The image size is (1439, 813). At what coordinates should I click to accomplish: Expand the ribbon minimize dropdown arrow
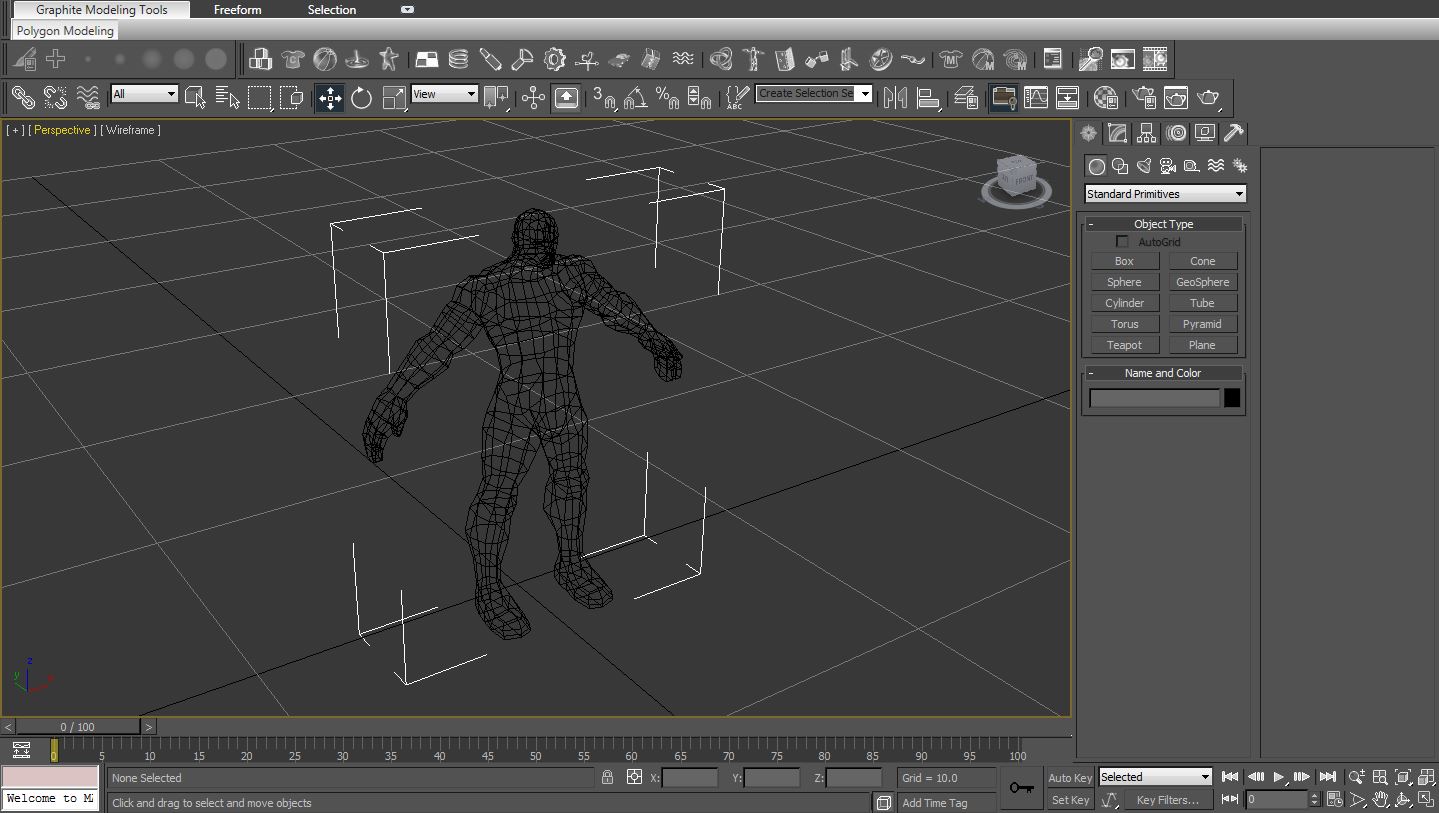pos(407,10)
